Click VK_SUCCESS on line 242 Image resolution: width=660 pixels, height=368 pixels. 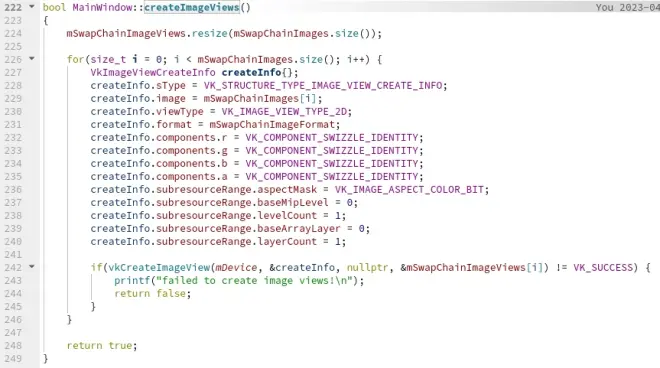[x=603, y=267]
